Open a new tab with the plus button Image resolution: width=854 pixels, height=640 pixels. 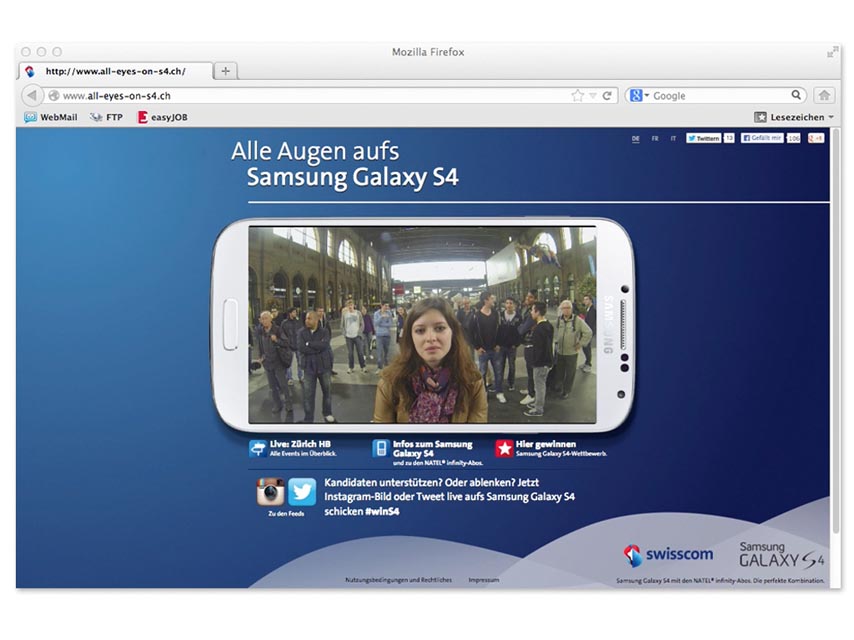(225, 71)
